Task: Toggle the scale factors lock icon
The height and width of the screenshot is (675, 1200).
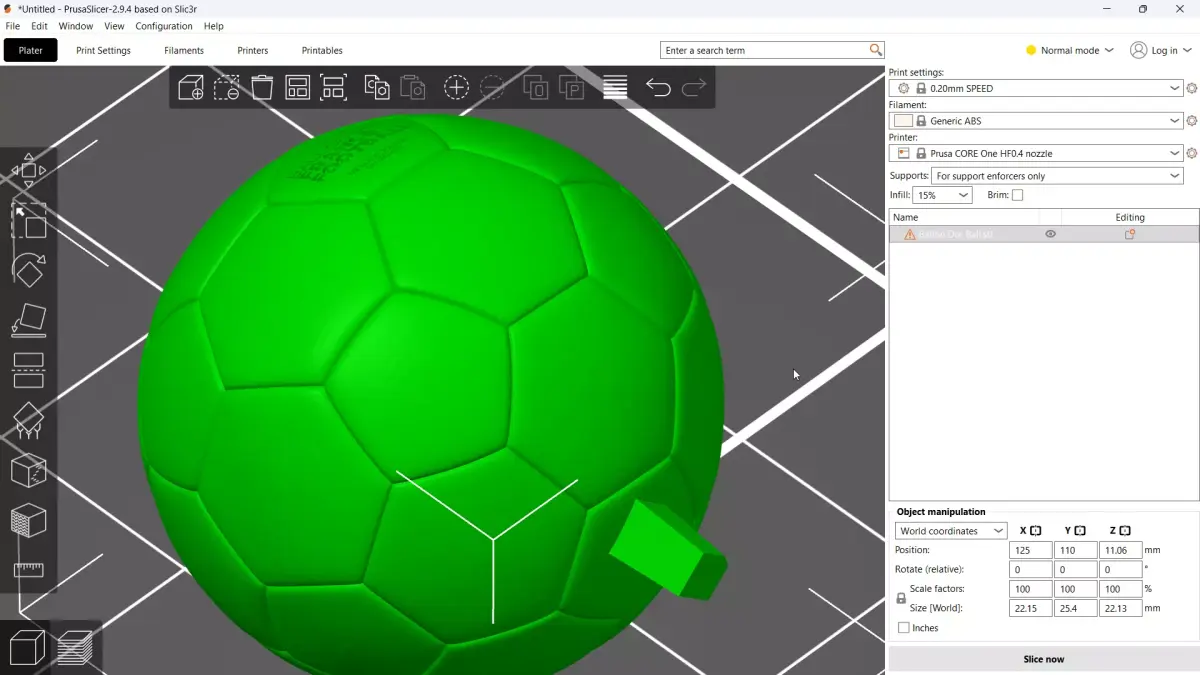Action: tap(901, 598)
